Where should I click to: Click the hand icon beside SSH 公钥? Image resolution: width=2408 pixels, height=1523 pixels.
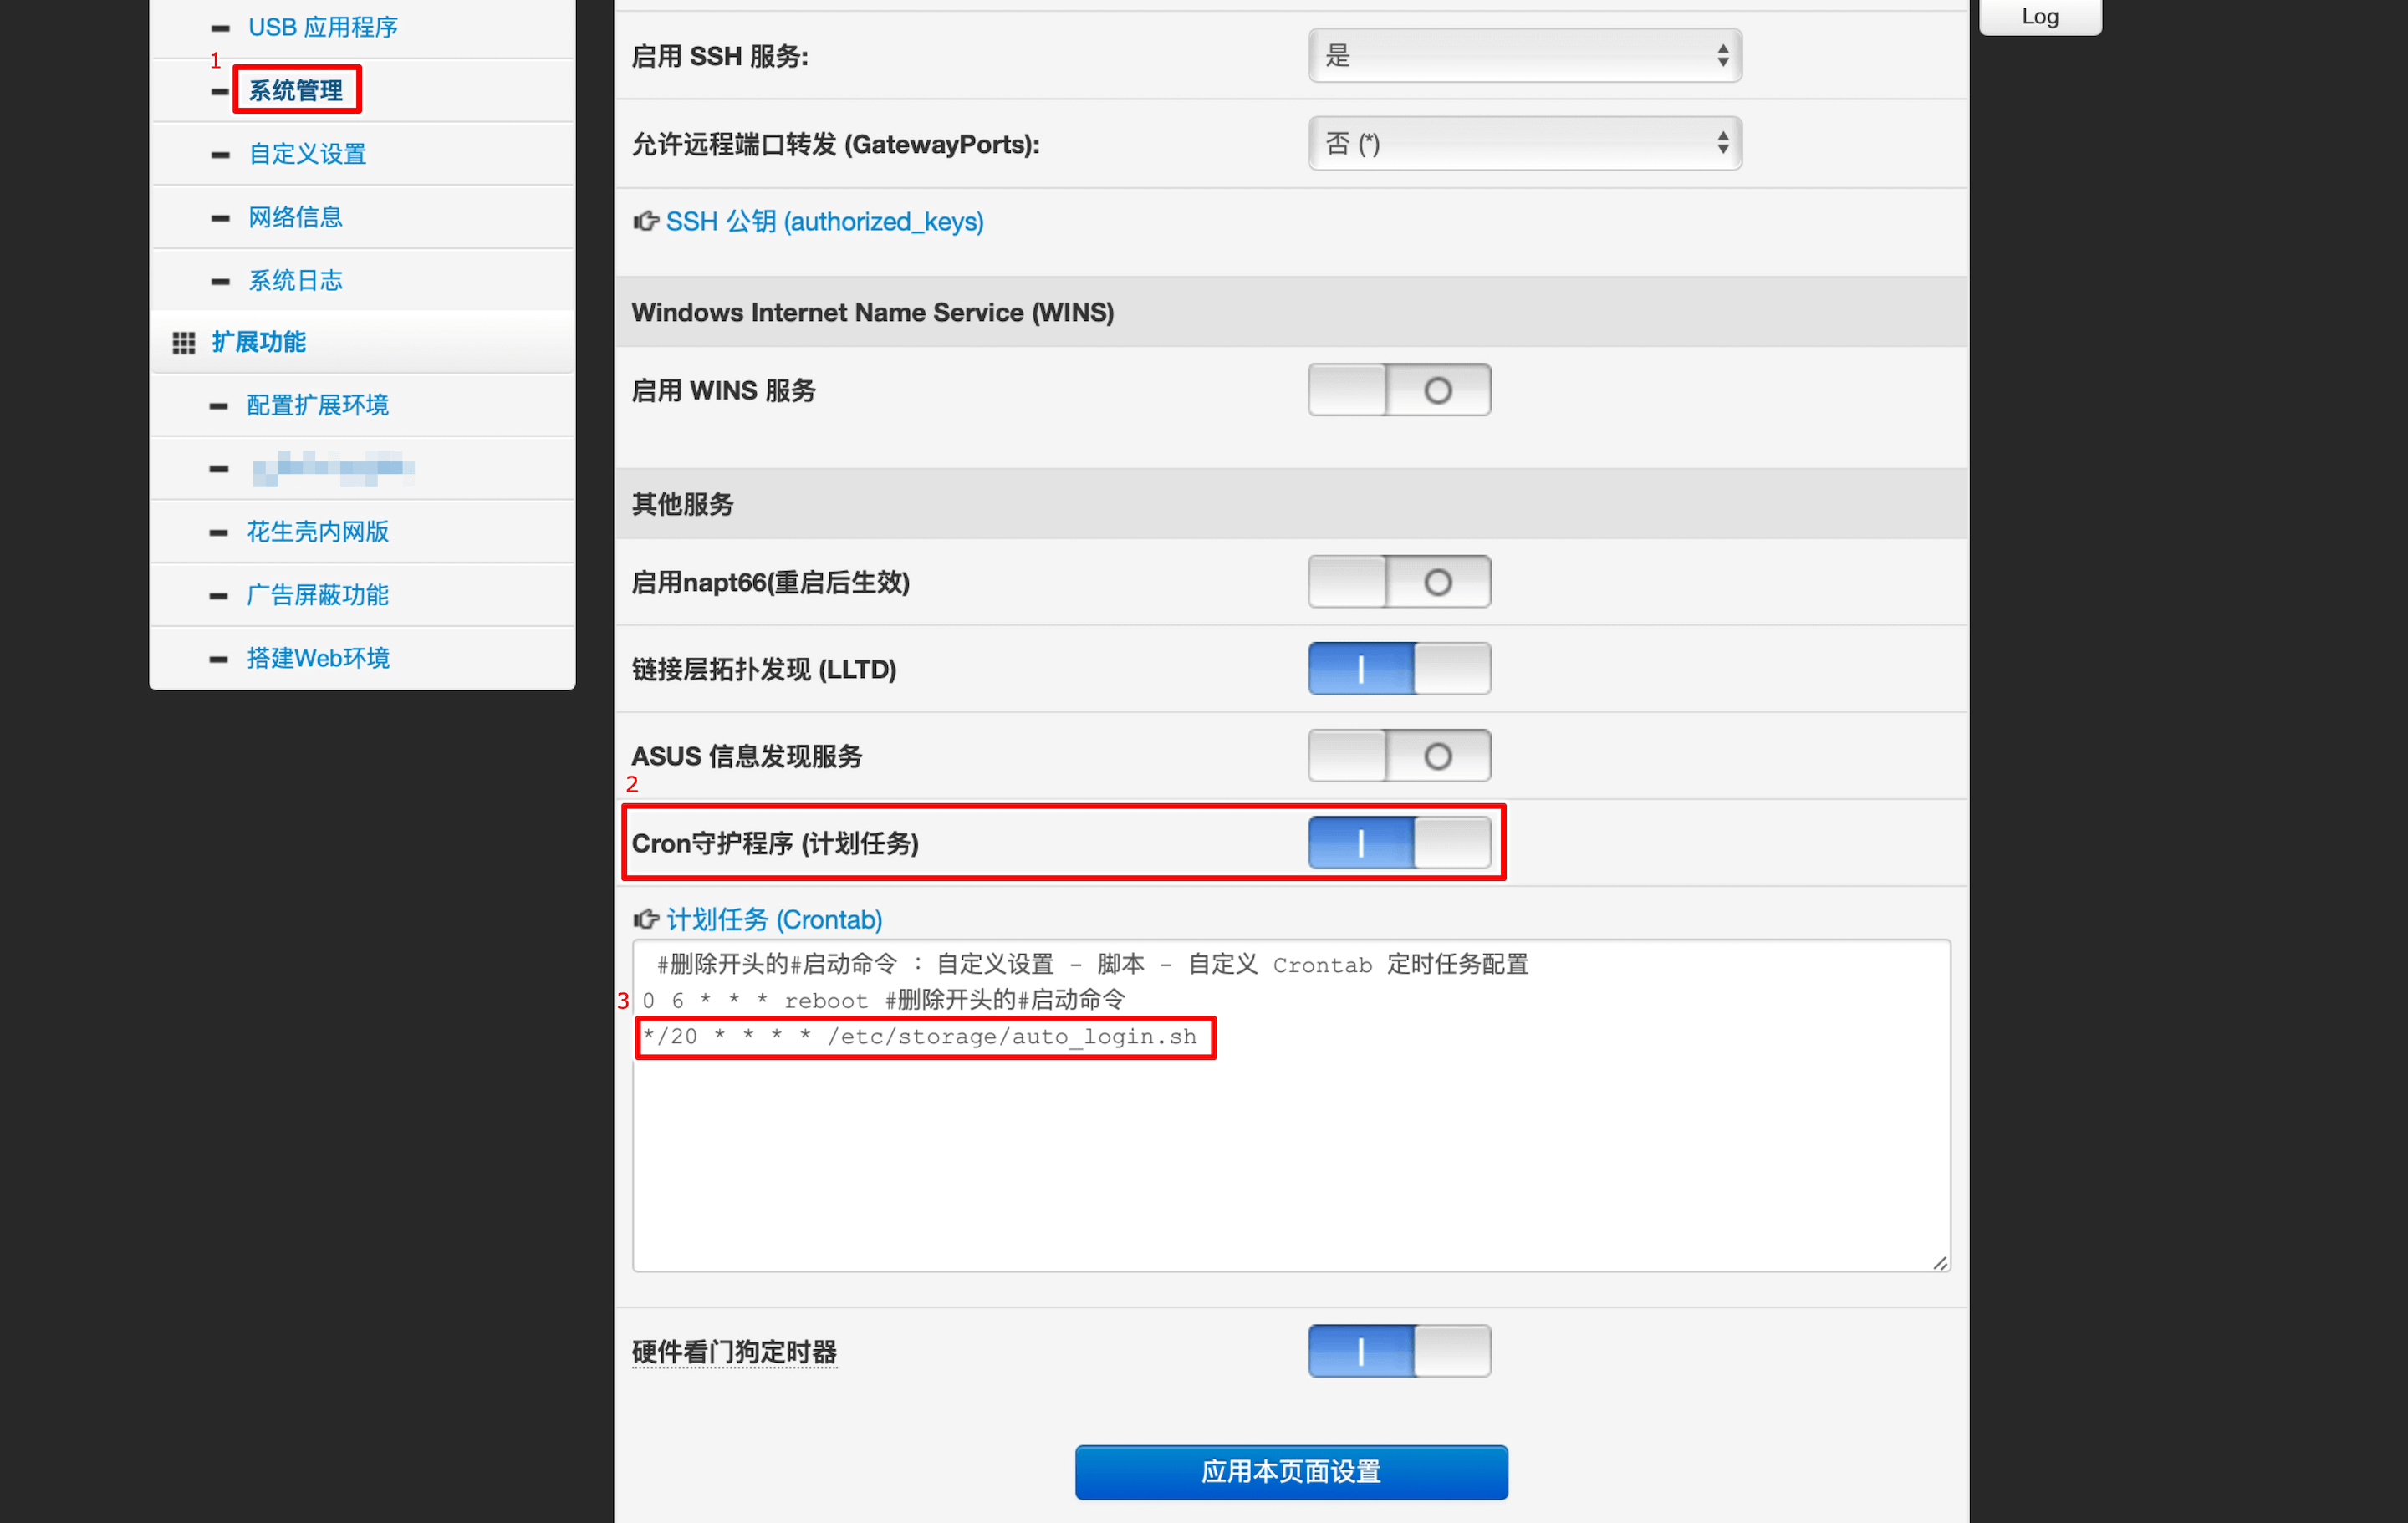click(x=645, y=221)
